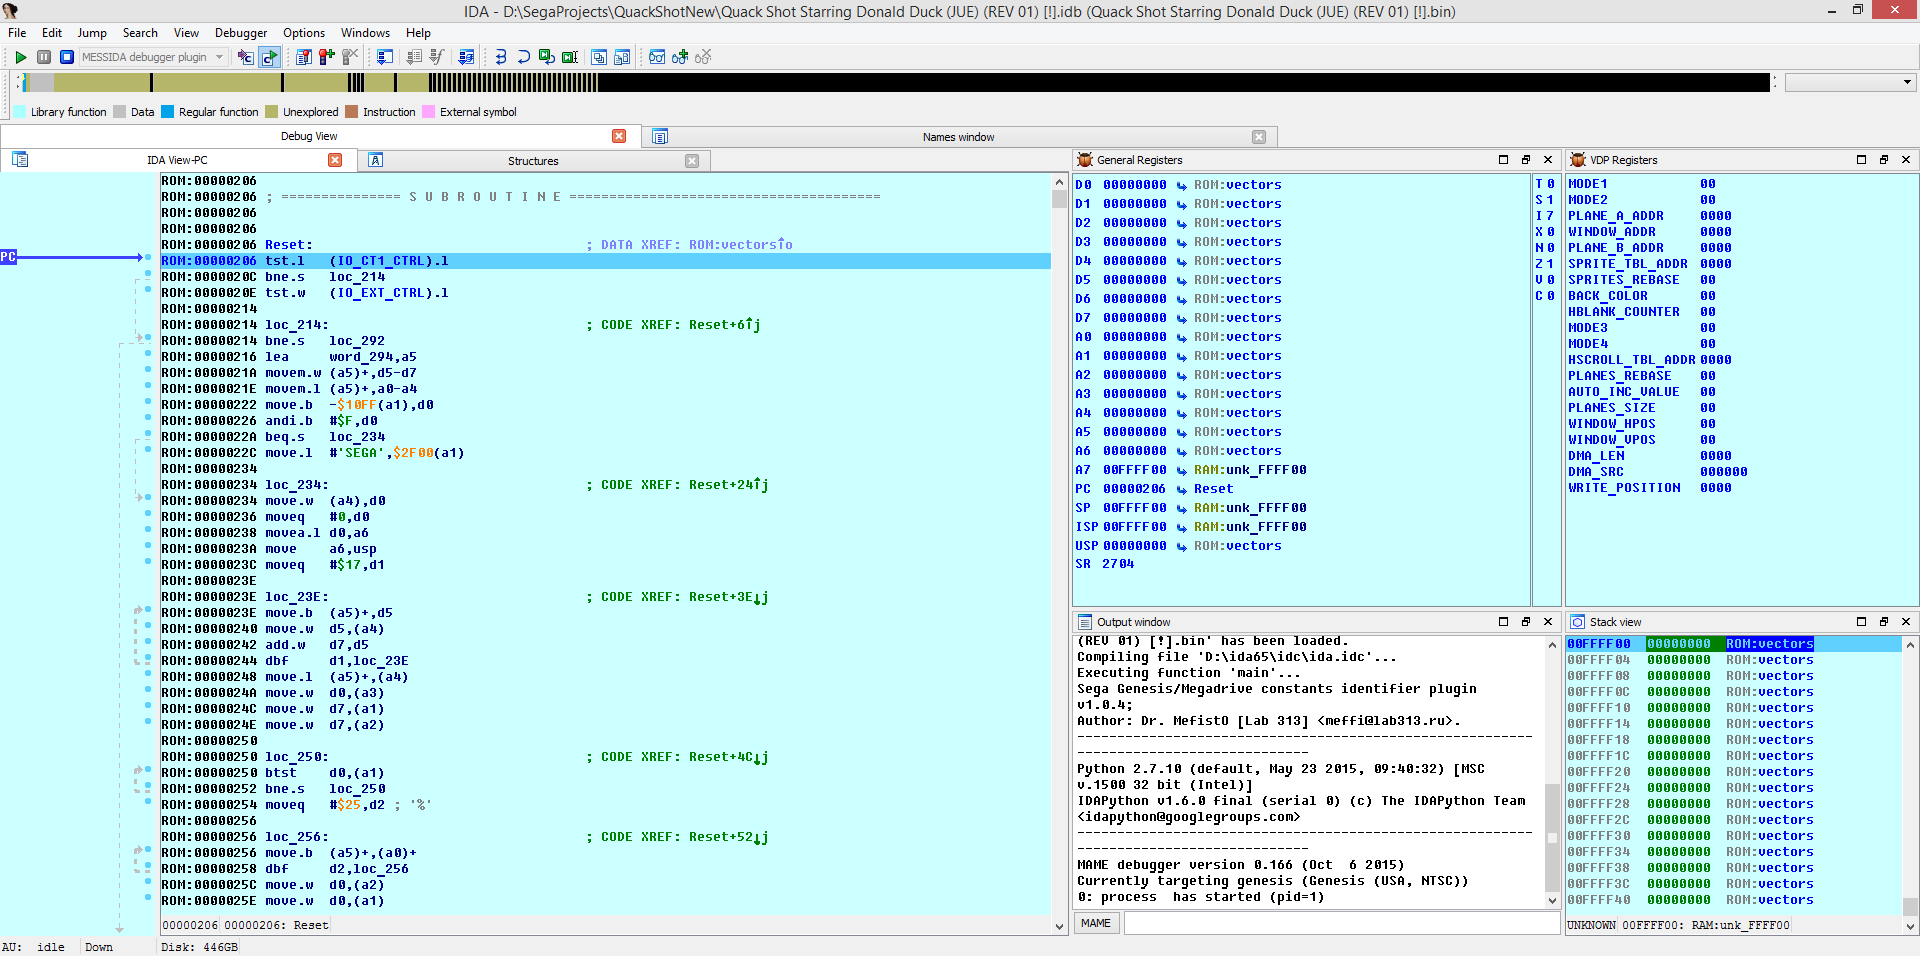Delete a breakpoint using the breakpoint-X icon

349,57
